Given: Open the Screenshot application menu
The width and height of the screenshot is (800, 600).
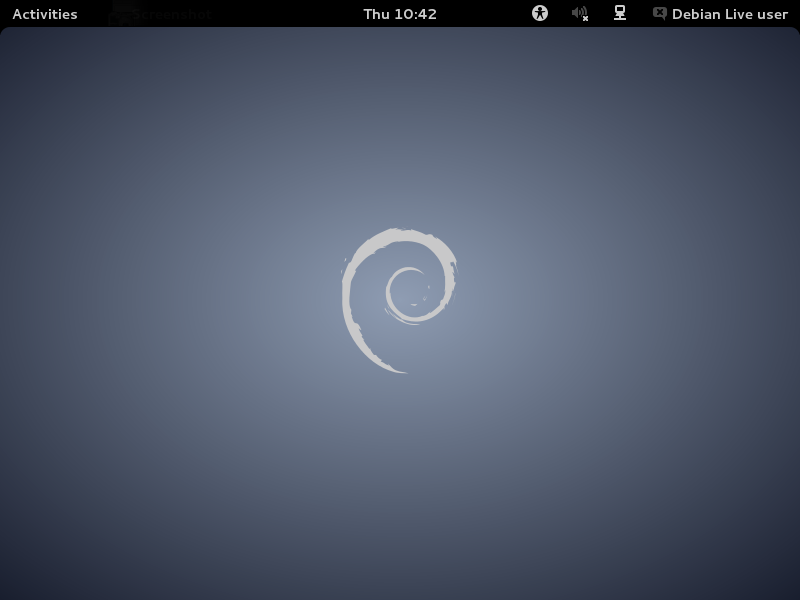Looking at the screenshot, I should (x=160, y=14).
